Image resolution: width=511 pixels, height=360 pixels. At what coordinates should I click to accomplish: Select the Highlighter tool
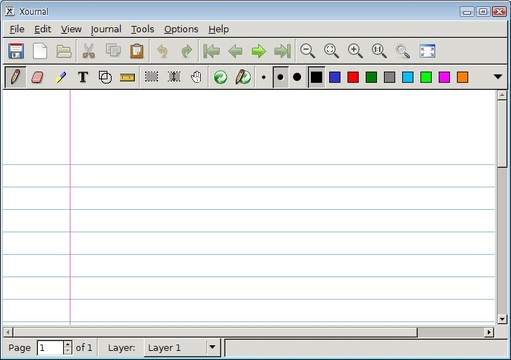point(60,77)
